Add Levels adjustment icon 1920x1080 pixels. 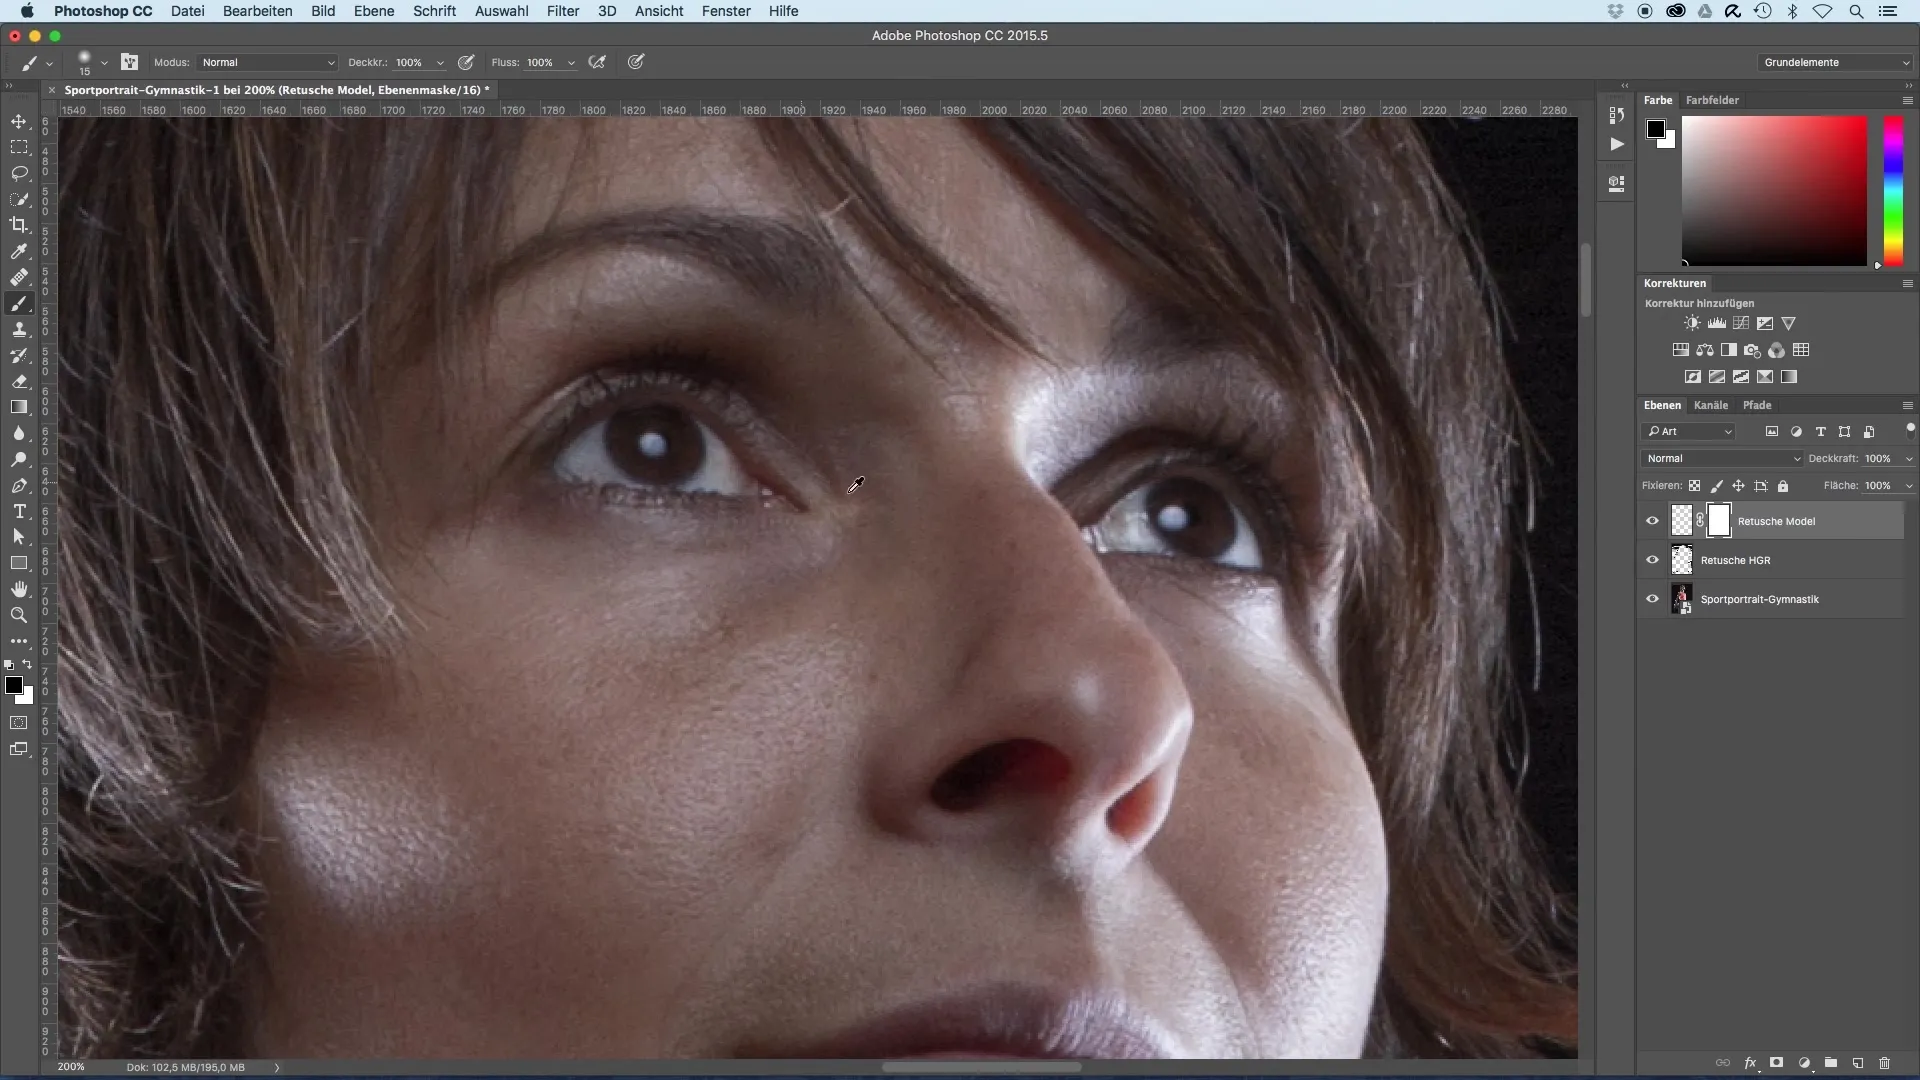pyautogui.click(x=1716, y=323)
